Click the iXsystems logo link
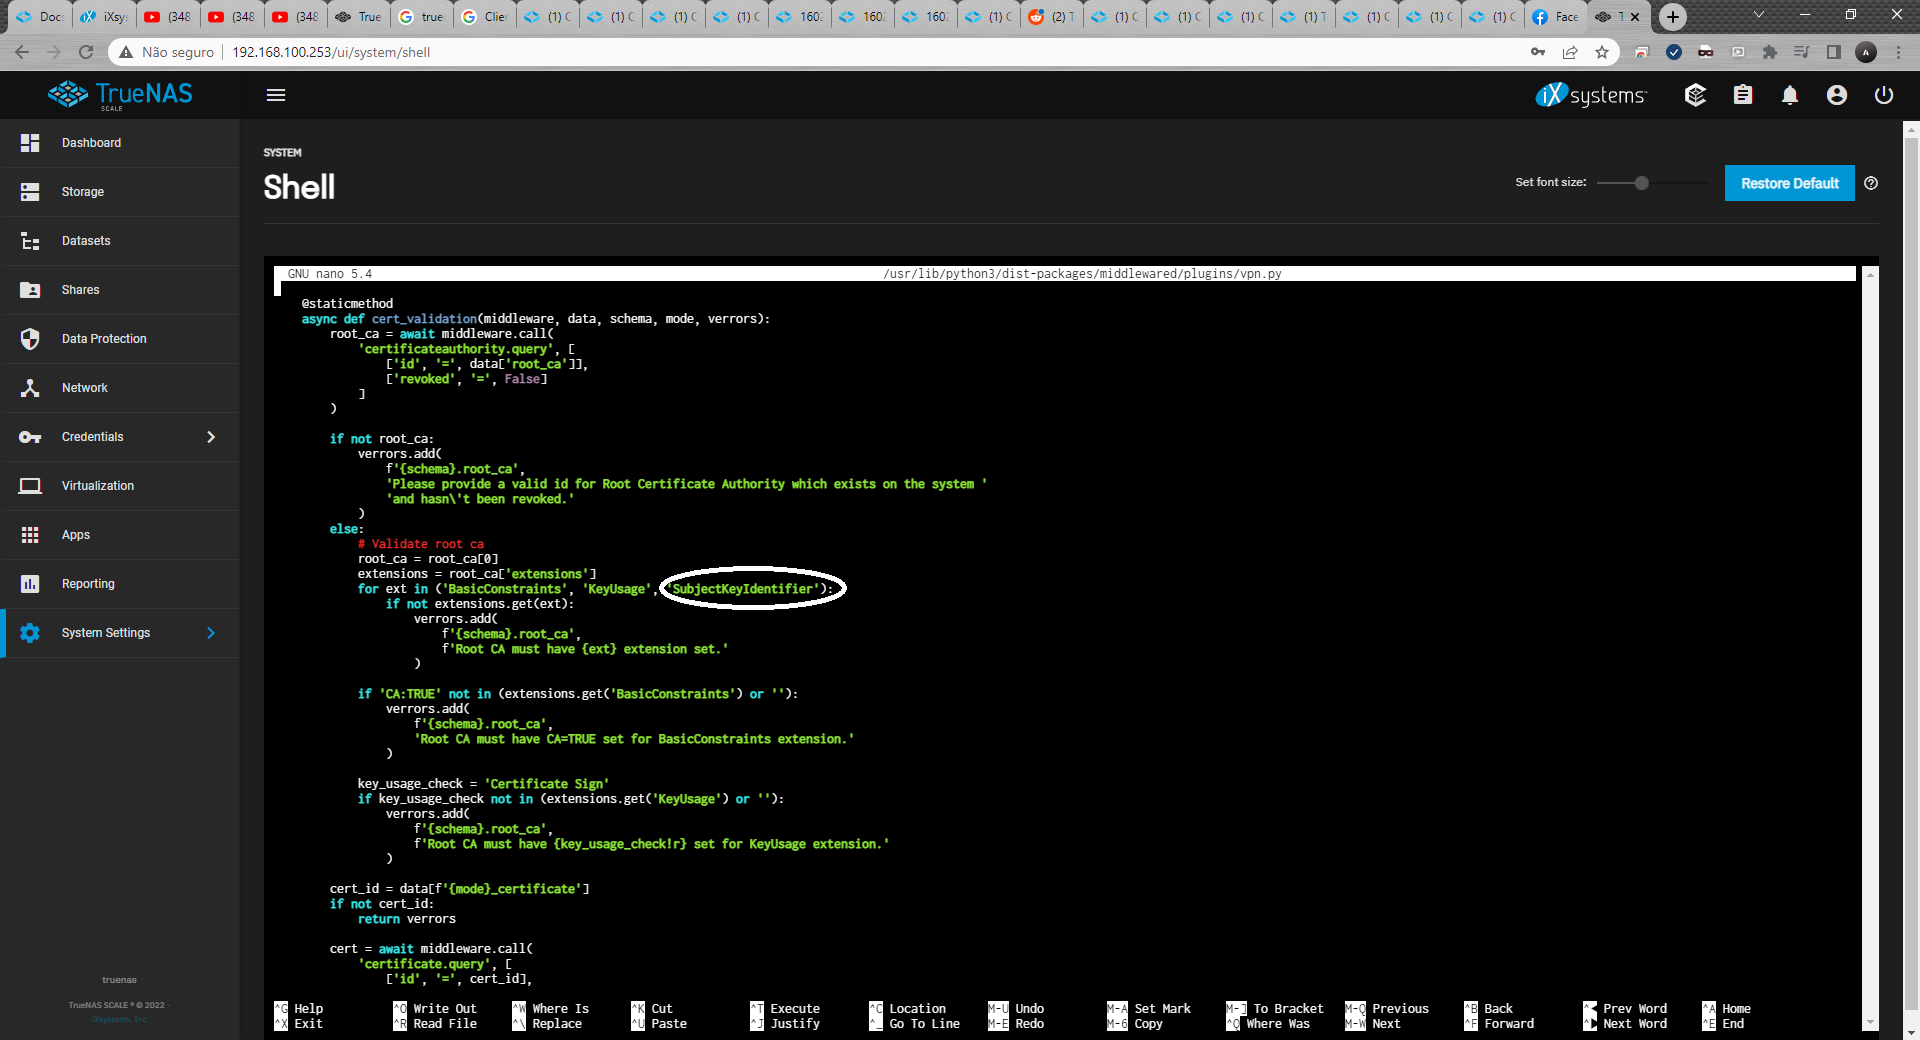 click(x=1591, y=95)
